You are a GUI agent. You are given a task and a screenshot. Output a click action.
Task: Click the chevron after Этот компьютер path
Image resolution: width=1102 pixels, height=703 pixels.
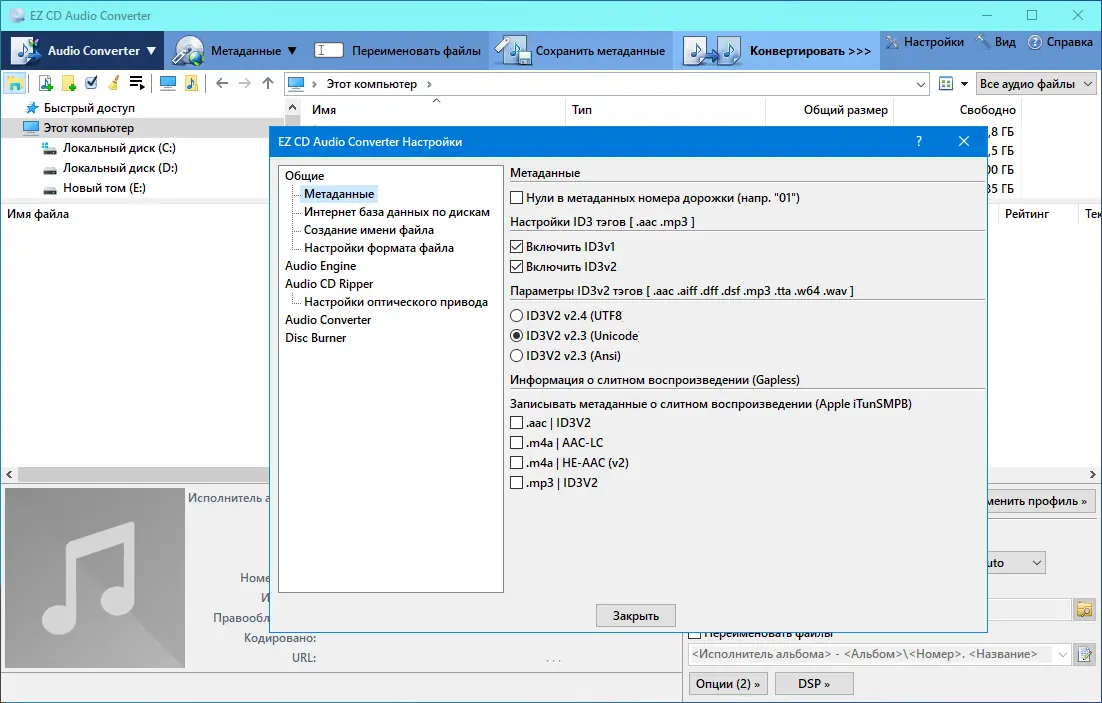click(x=429, y=84)
